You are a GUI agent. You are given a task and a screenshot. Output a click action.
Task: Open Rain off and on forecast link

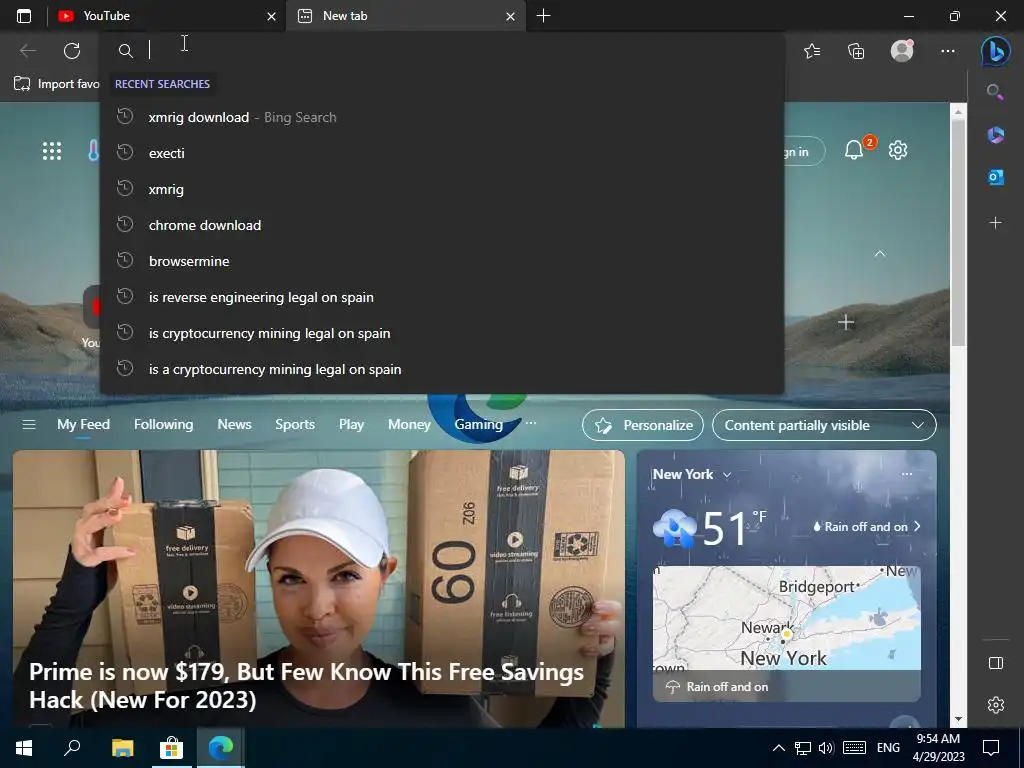click(x=867, y=526)
